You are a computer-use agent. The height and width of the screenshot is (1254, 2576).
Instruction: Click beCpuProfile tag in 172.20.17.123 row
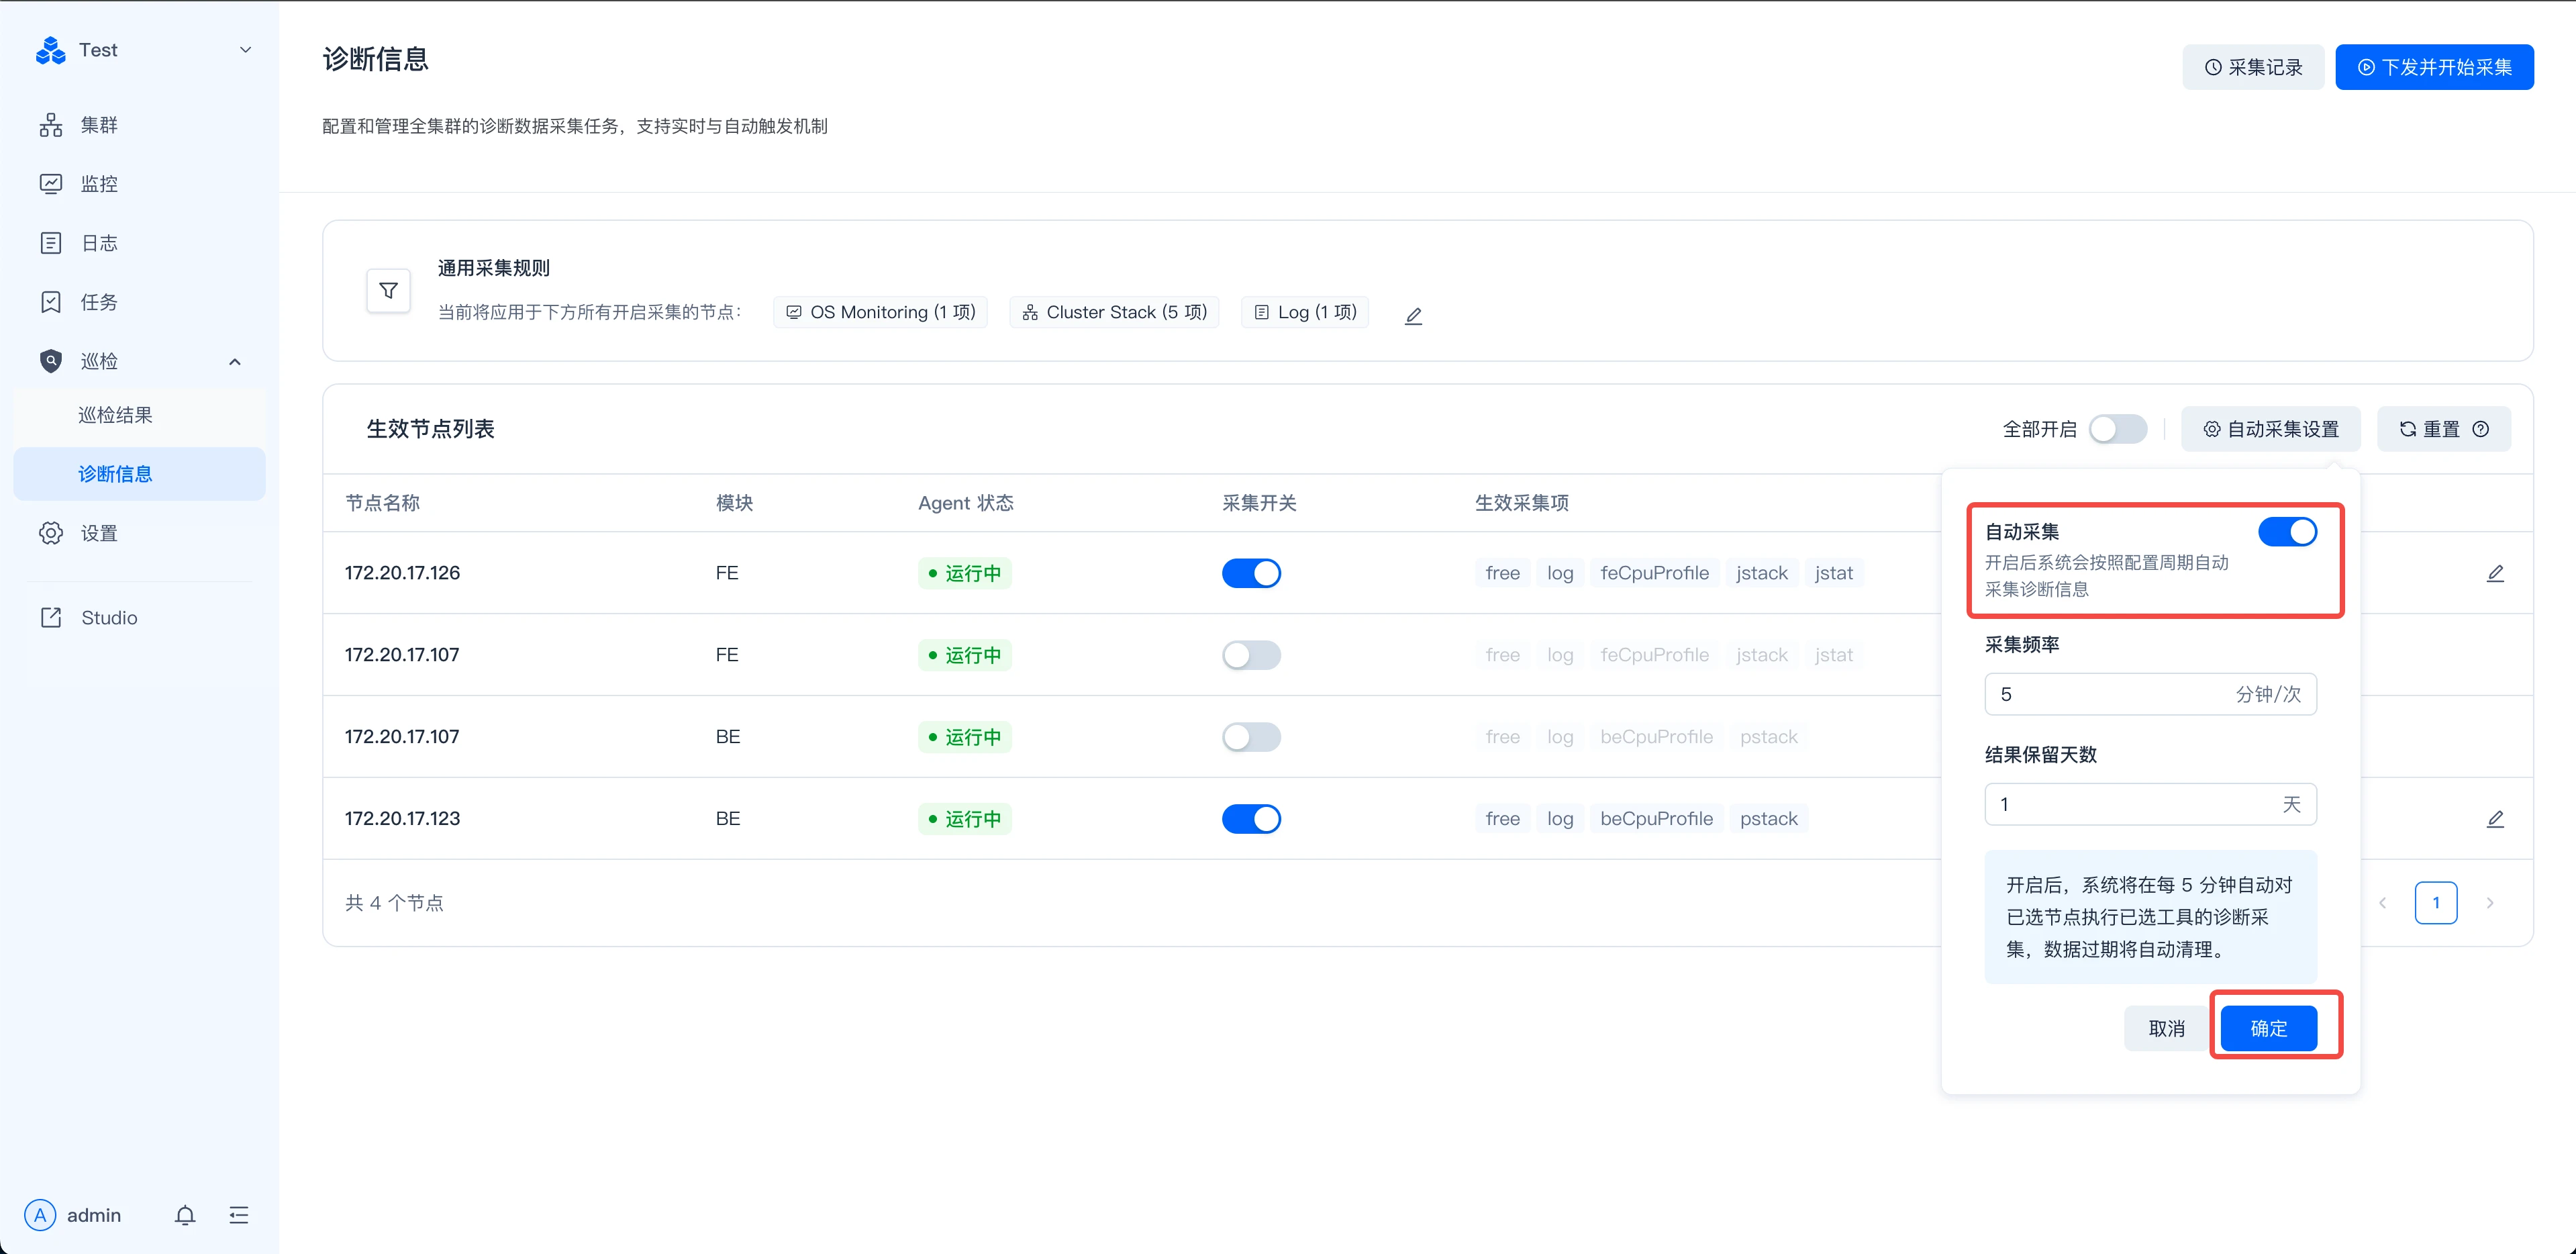[1656, 819]
